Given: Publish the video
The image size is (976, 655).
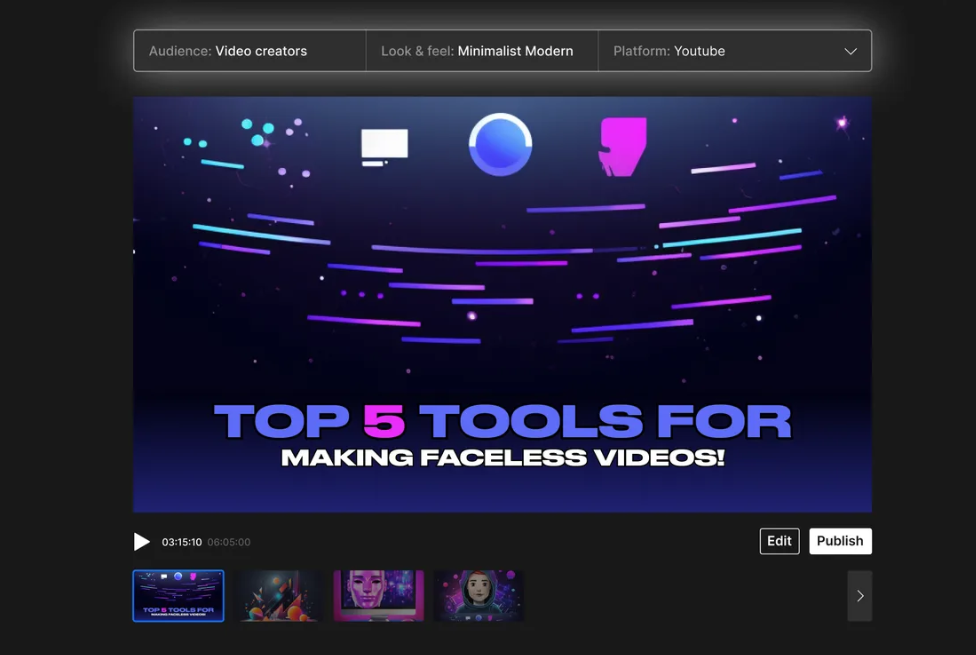Looking at the screenshot, I should pos(840,541).
